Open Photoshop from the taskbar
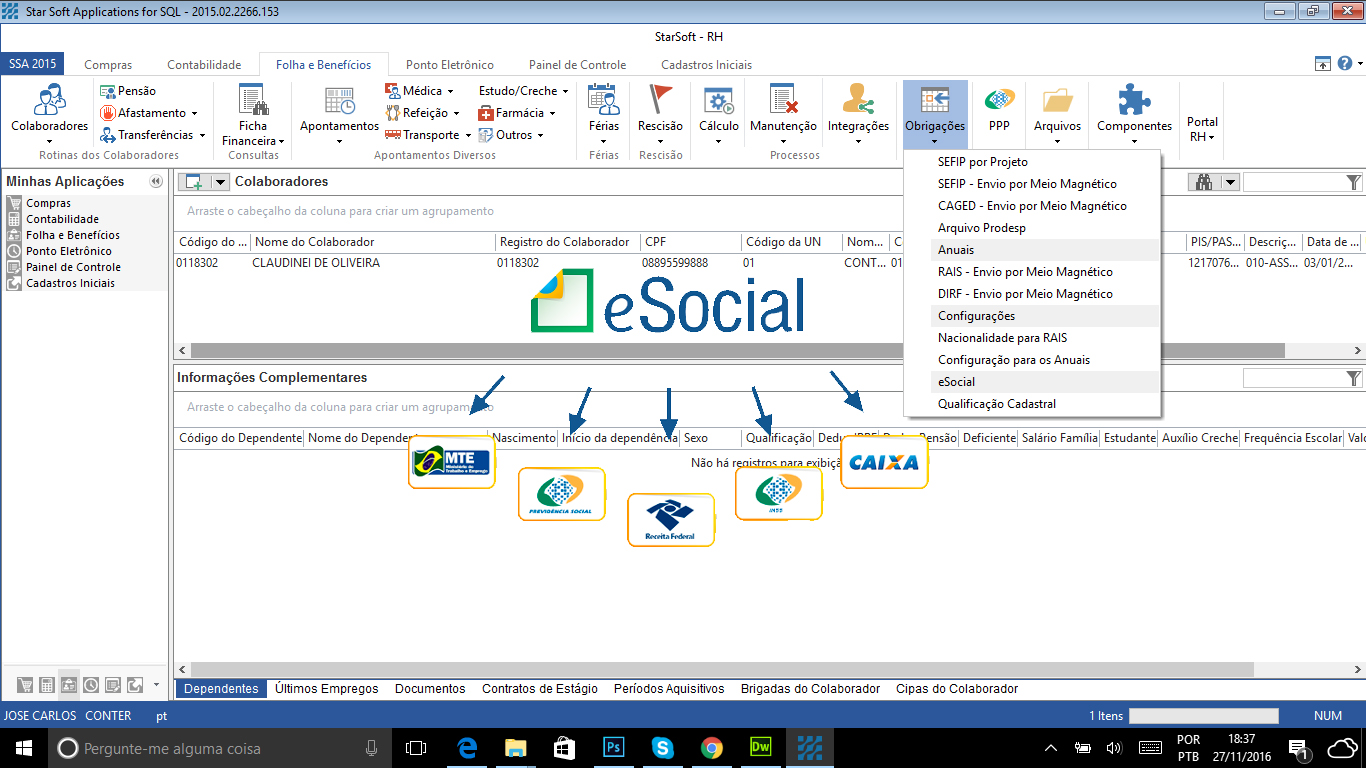The image size is (1366, 768). [x=613, y=747]
